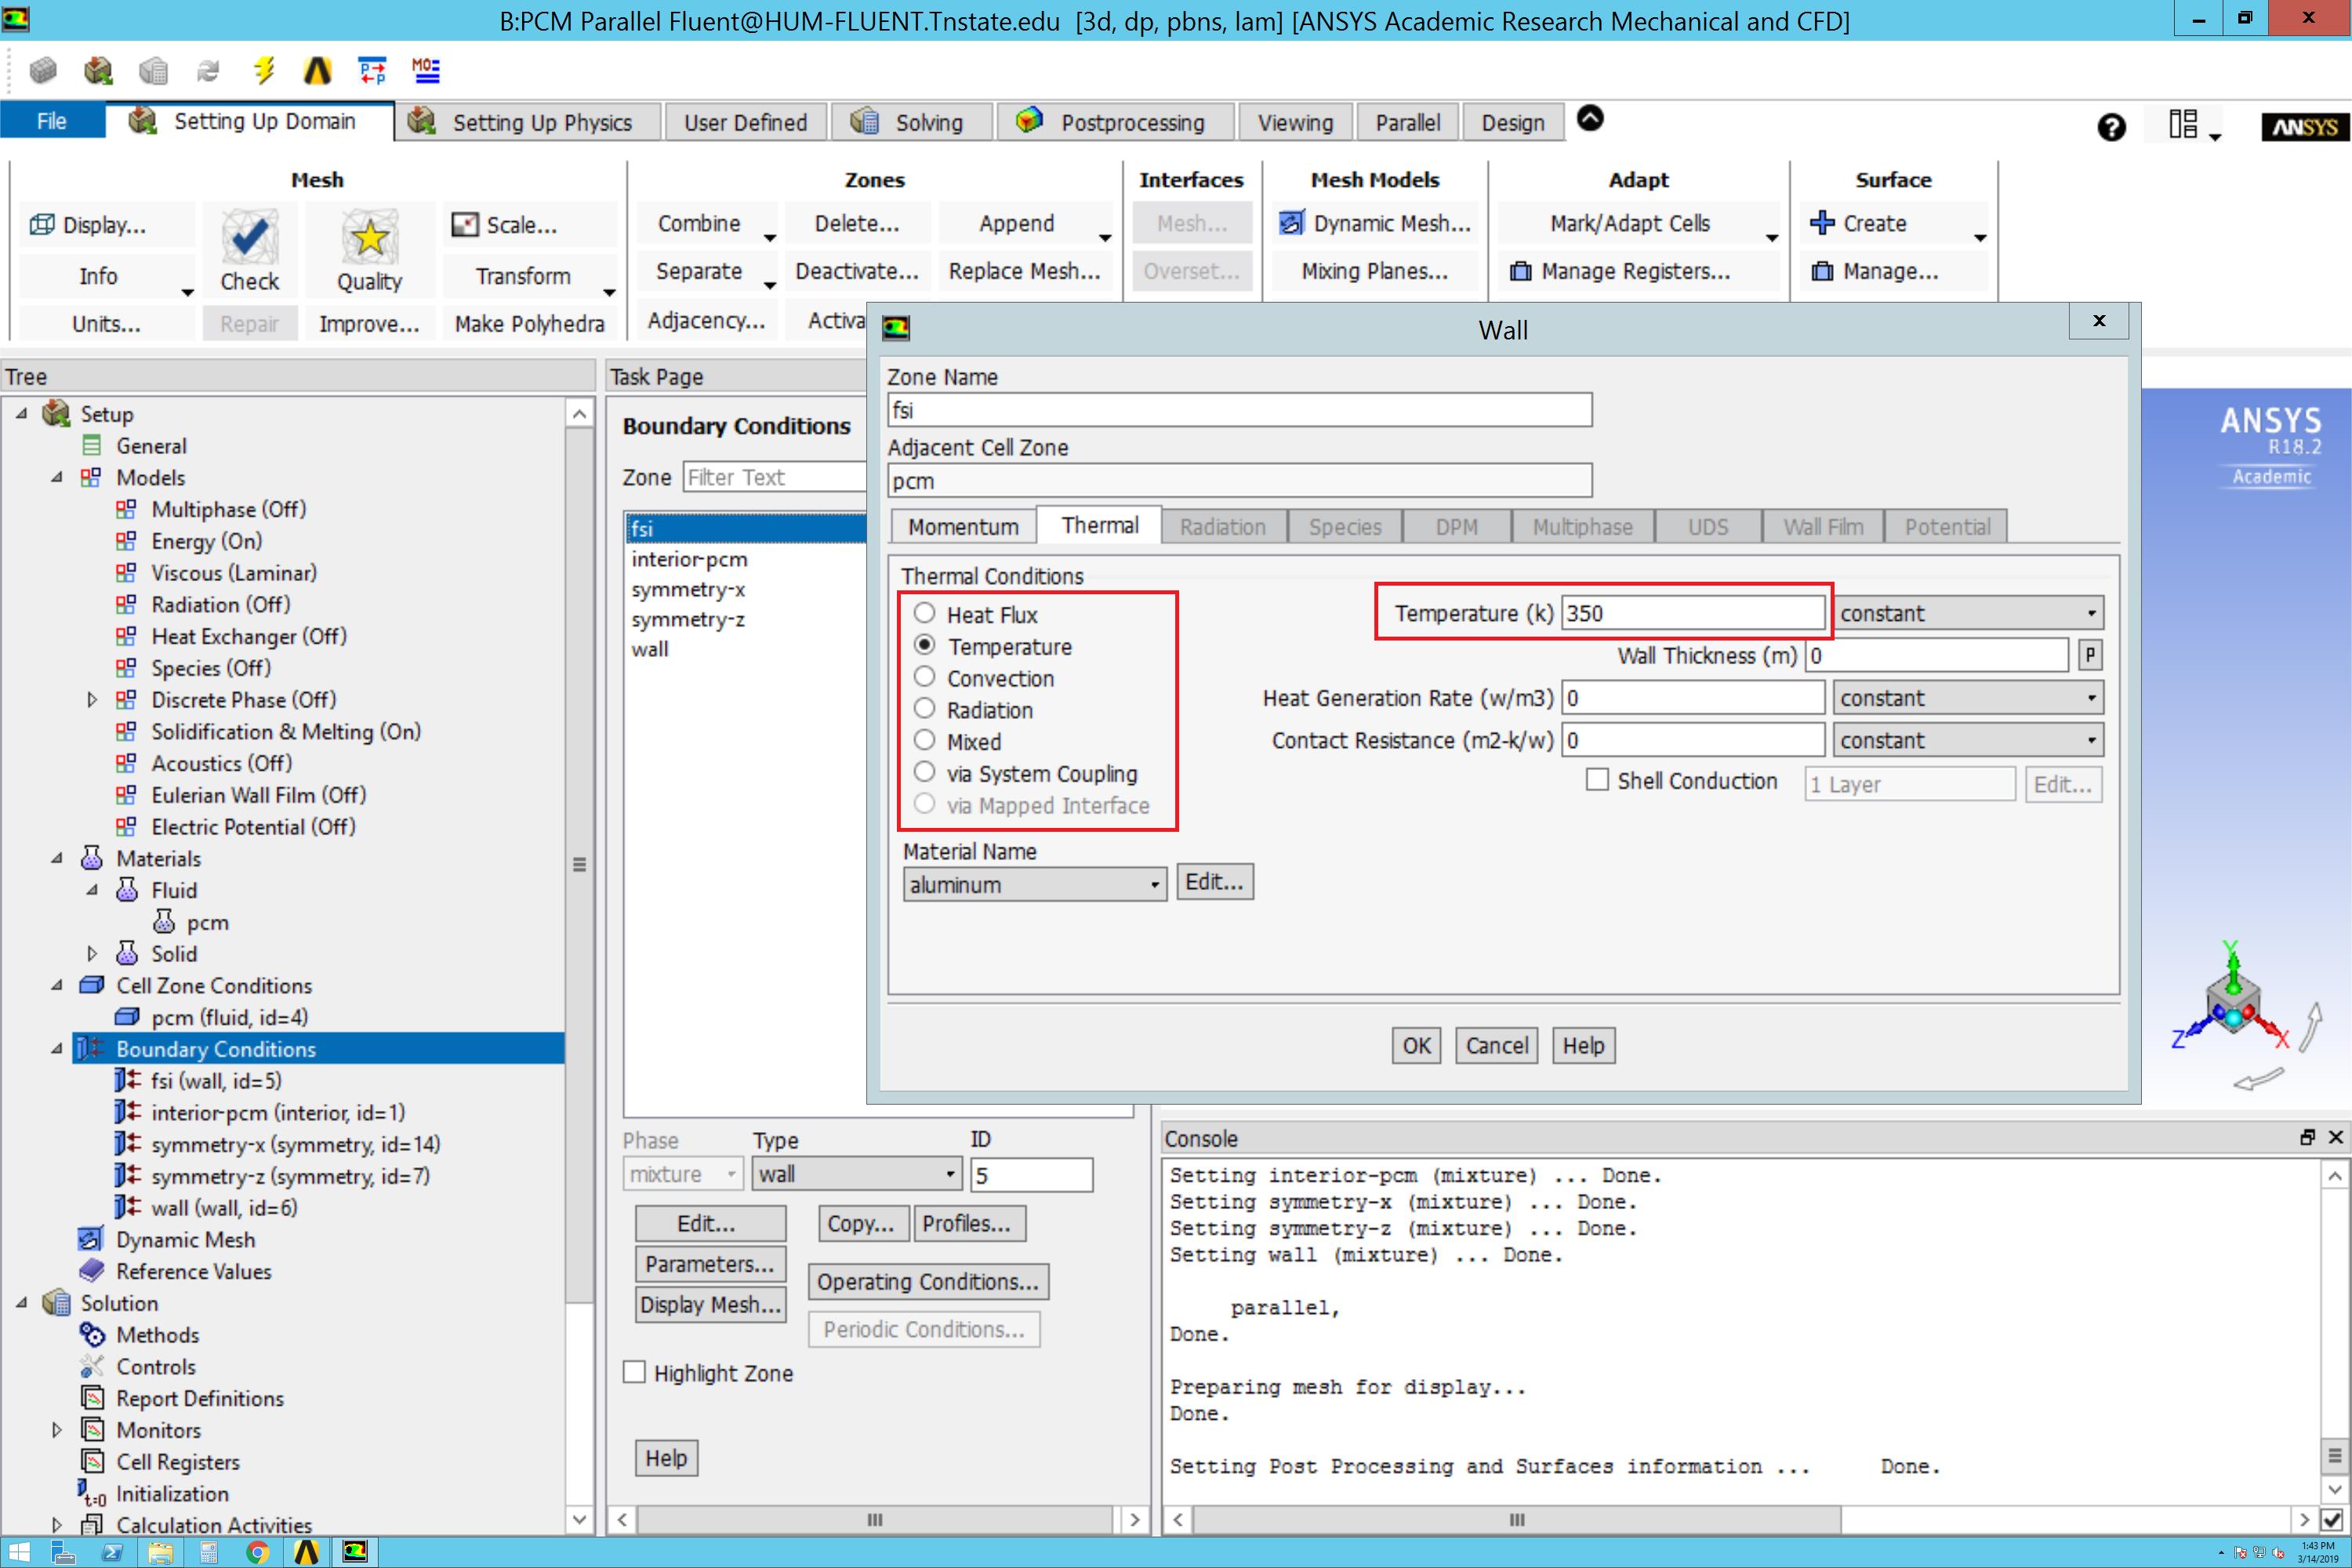The width and height of the screenshot is (2352, 1568).
Task: Click the ANSYS logo icon in quick toolbar
Action: pos(317,70)
